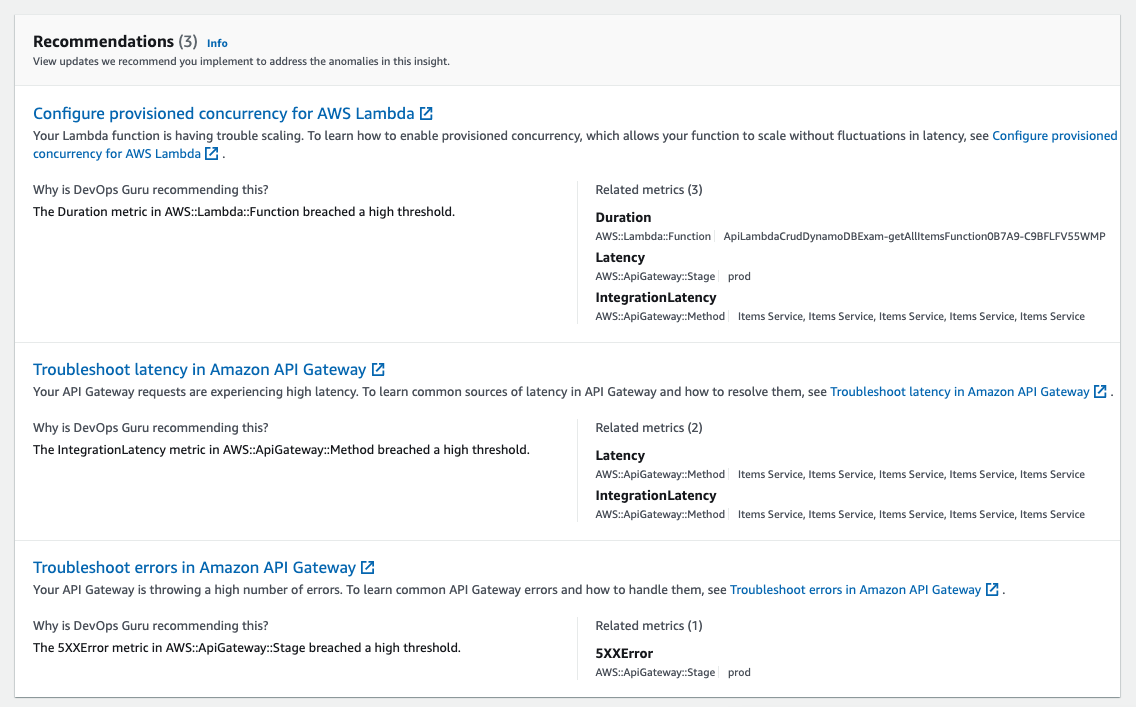Image resolution: width=1136 pixels, height=707 pixels.
Task: Click external-link icon after inline Troubleshoot errors link
Action: coord(992,590)
